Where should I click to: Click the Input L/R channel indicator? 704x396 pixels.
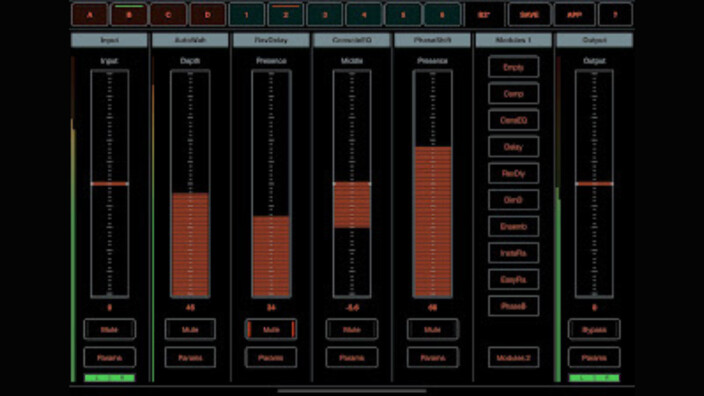tap(110, 378)
